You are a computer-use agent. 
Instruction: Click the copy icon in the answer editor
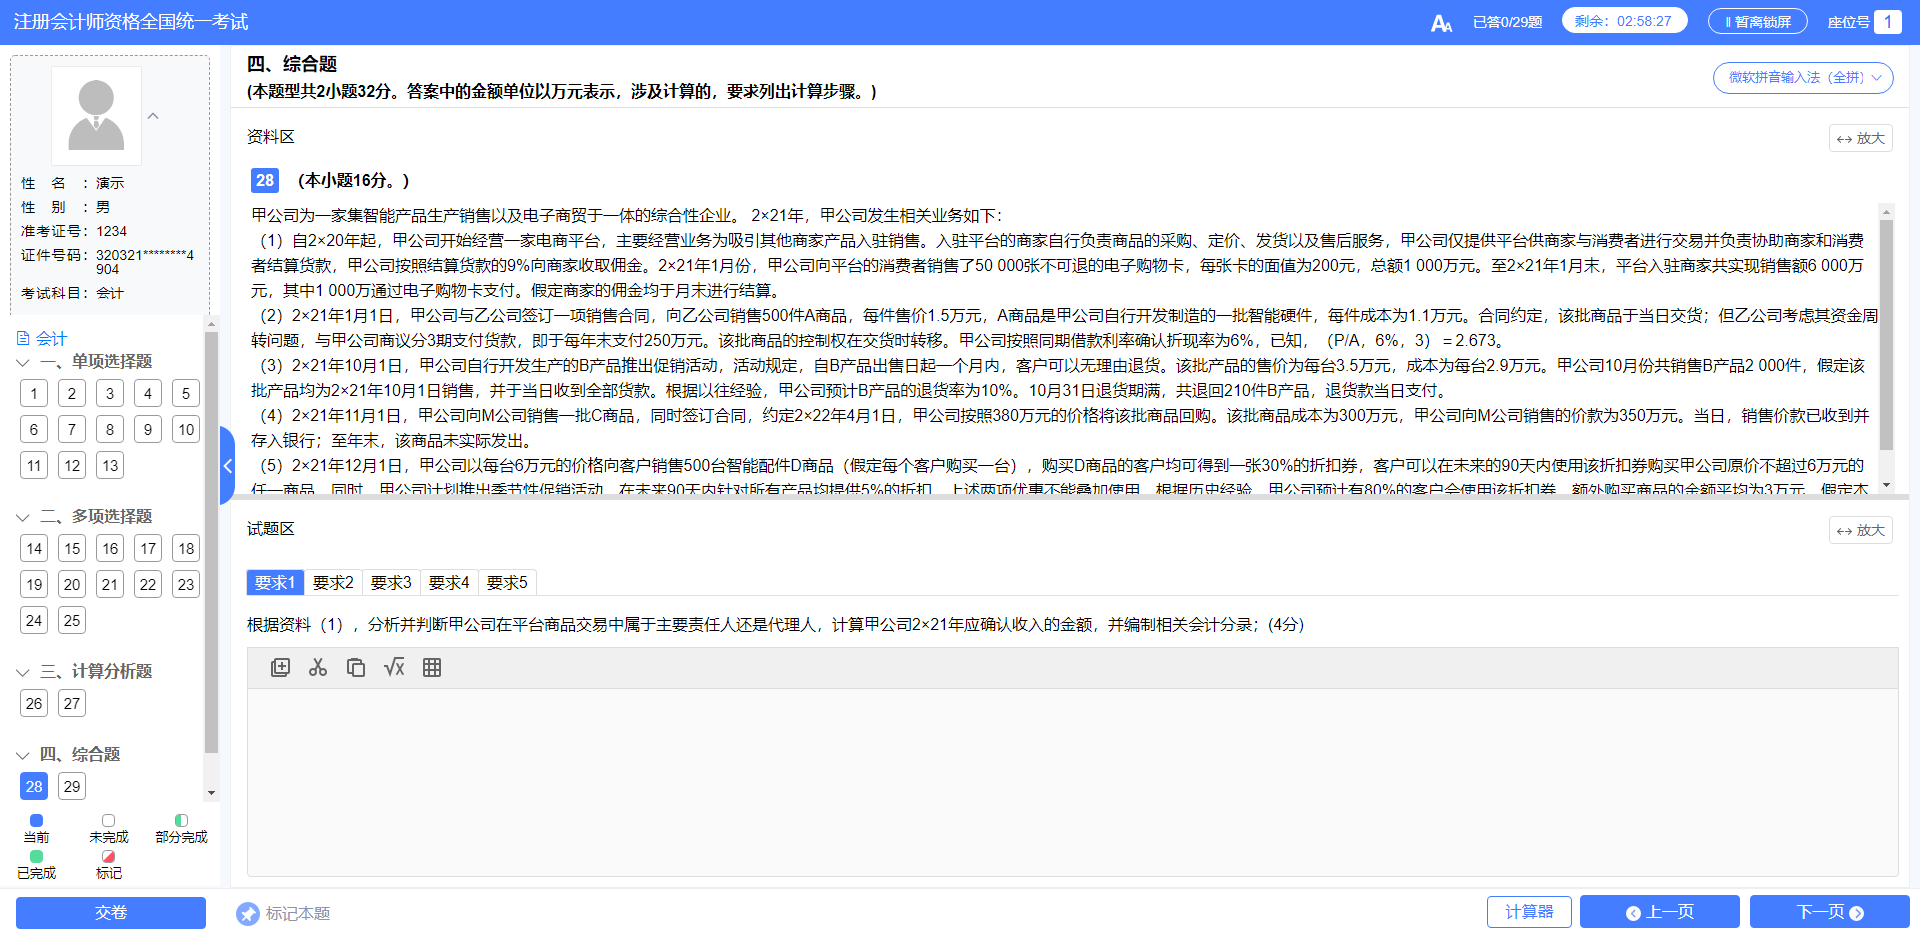pyautogui.click(x=356, y=667)
